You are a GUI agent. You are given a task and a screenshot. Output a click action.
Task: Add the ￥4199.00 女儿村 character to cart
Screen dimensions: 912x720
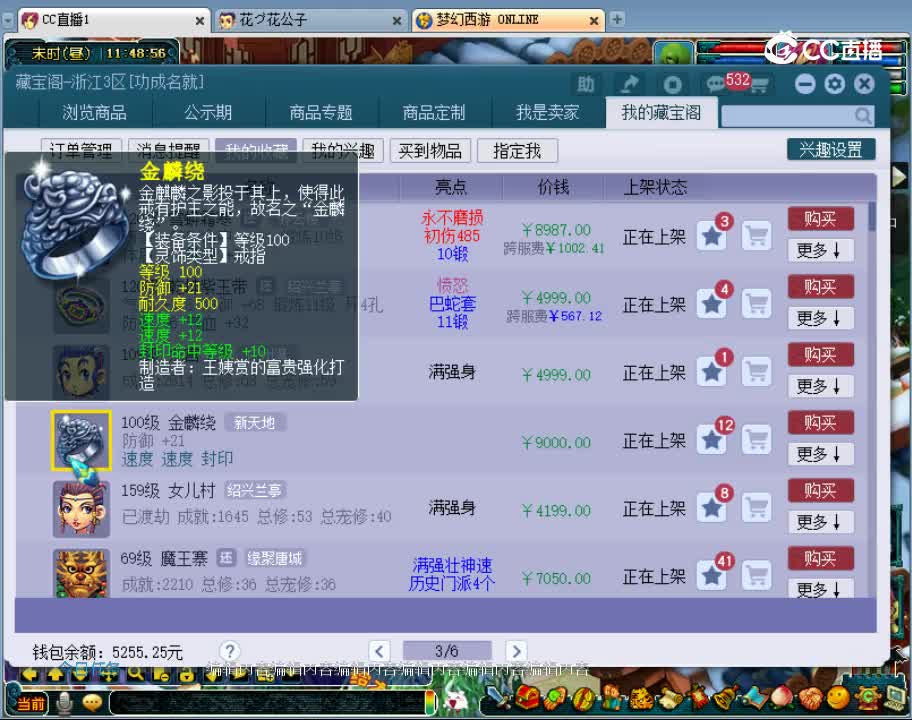pyautogui.click(x=757, y=508)
